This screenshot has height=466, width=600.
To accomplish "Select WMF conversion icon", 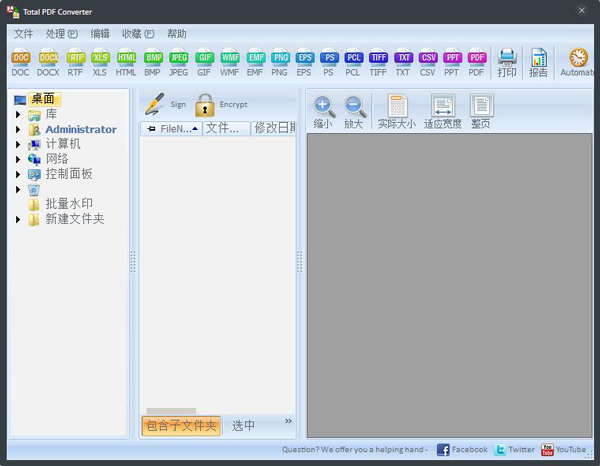I will (x=230, y=62).
